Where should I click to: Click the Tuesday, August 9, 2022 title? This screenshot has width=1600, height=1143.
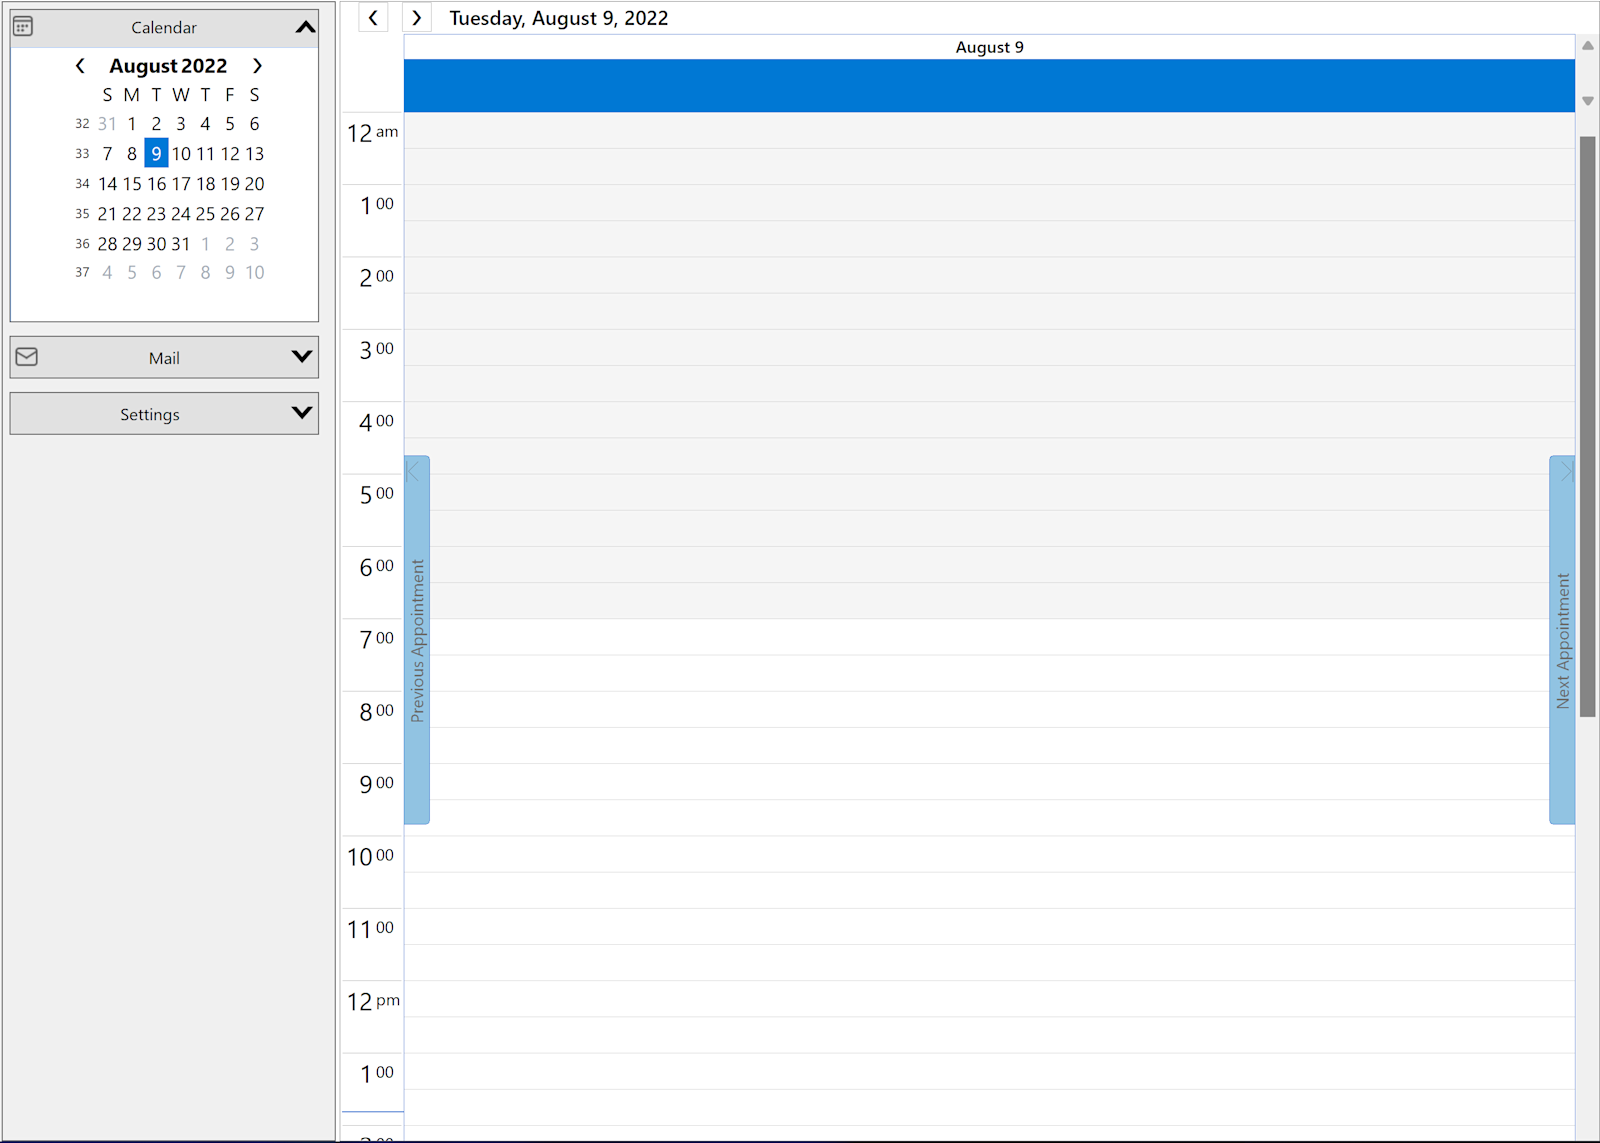(x=559, y=18)
